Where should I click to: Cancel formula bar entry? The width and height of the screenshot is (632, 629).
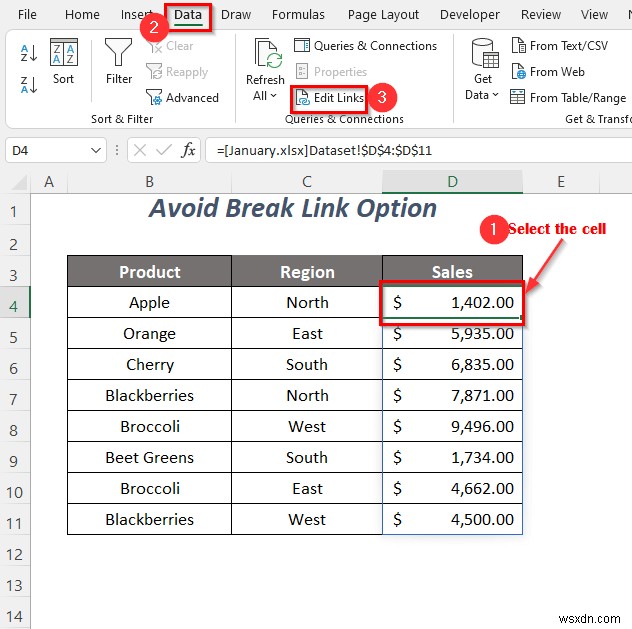tap(139, 151)
